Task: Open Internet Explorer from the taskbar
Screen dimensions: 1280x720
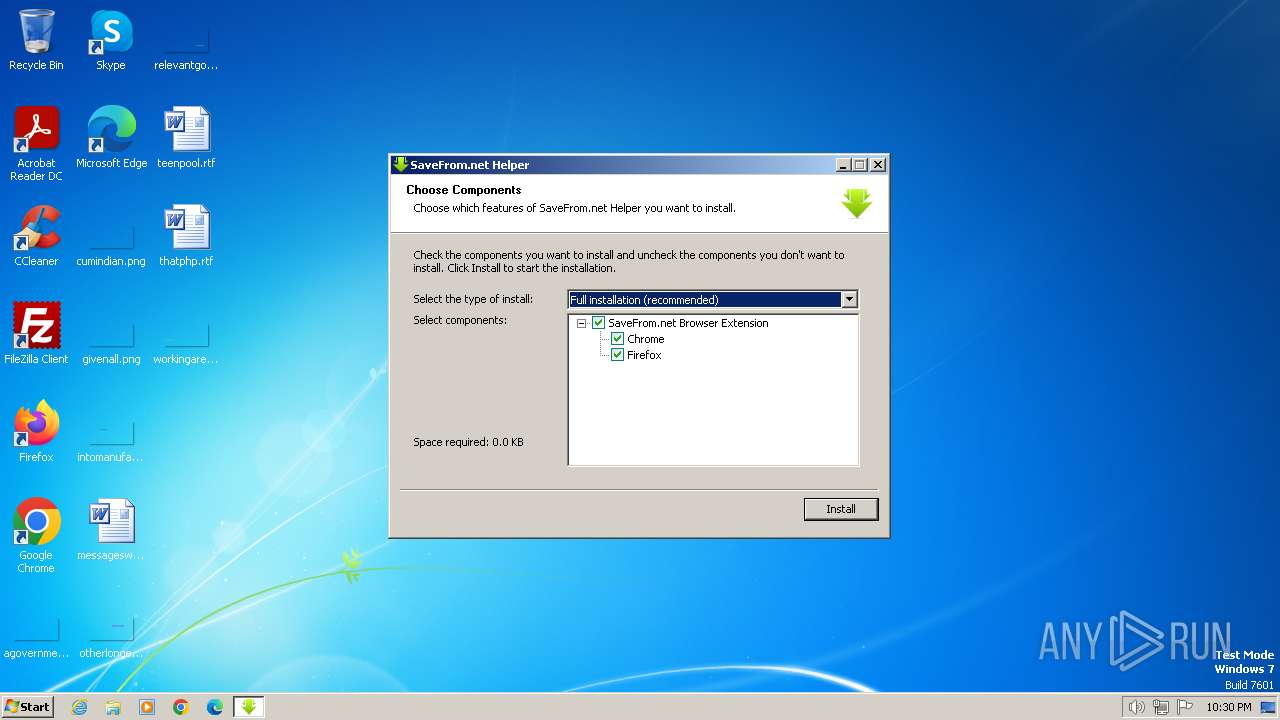Action: 79,707
